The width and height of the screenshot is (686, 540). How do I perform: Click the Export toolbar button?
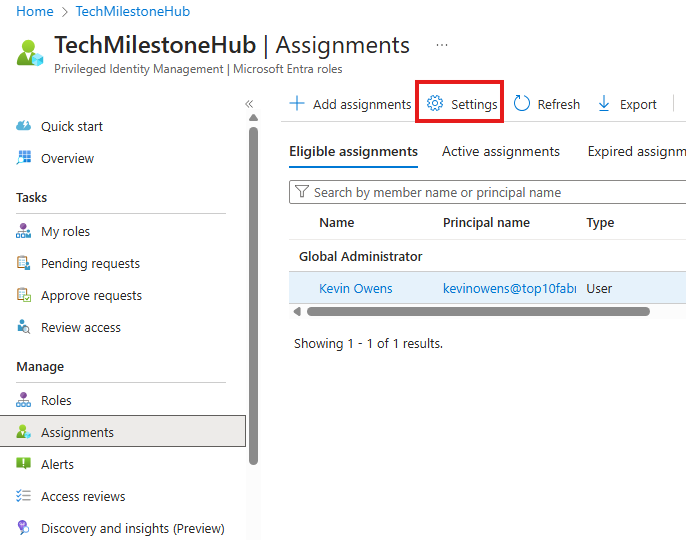[626, 104]
